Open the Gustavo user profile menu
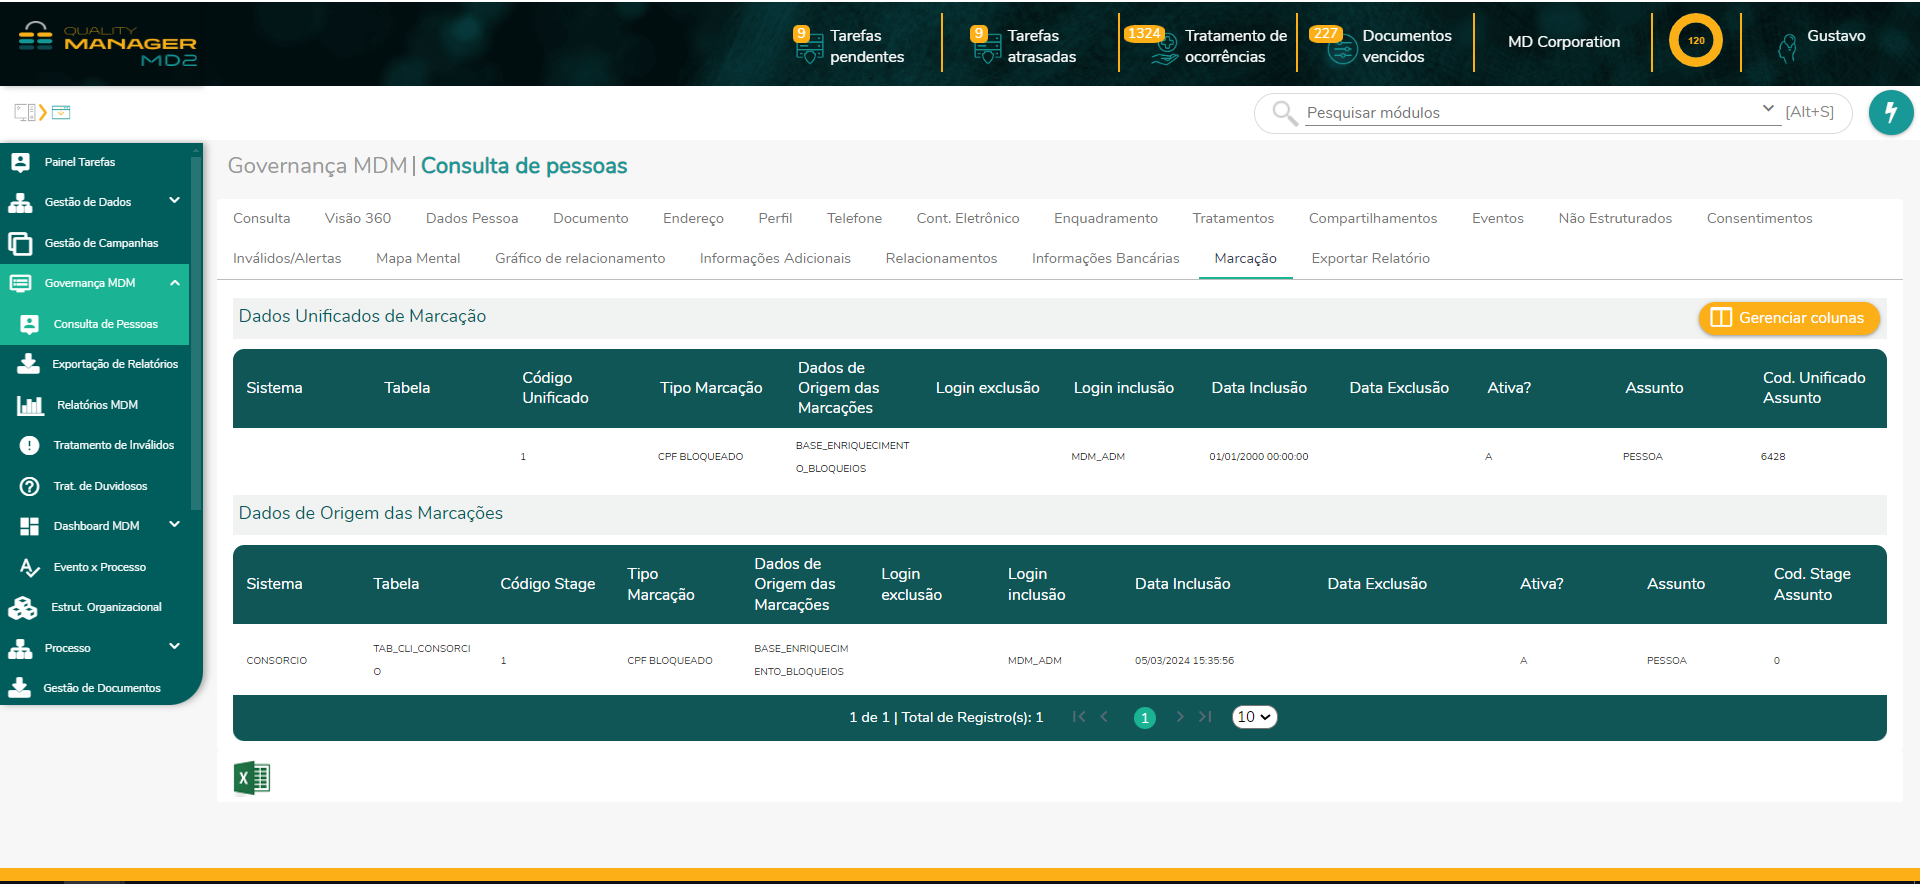The image size is (1920, 884). click(x=1822, y=42)
